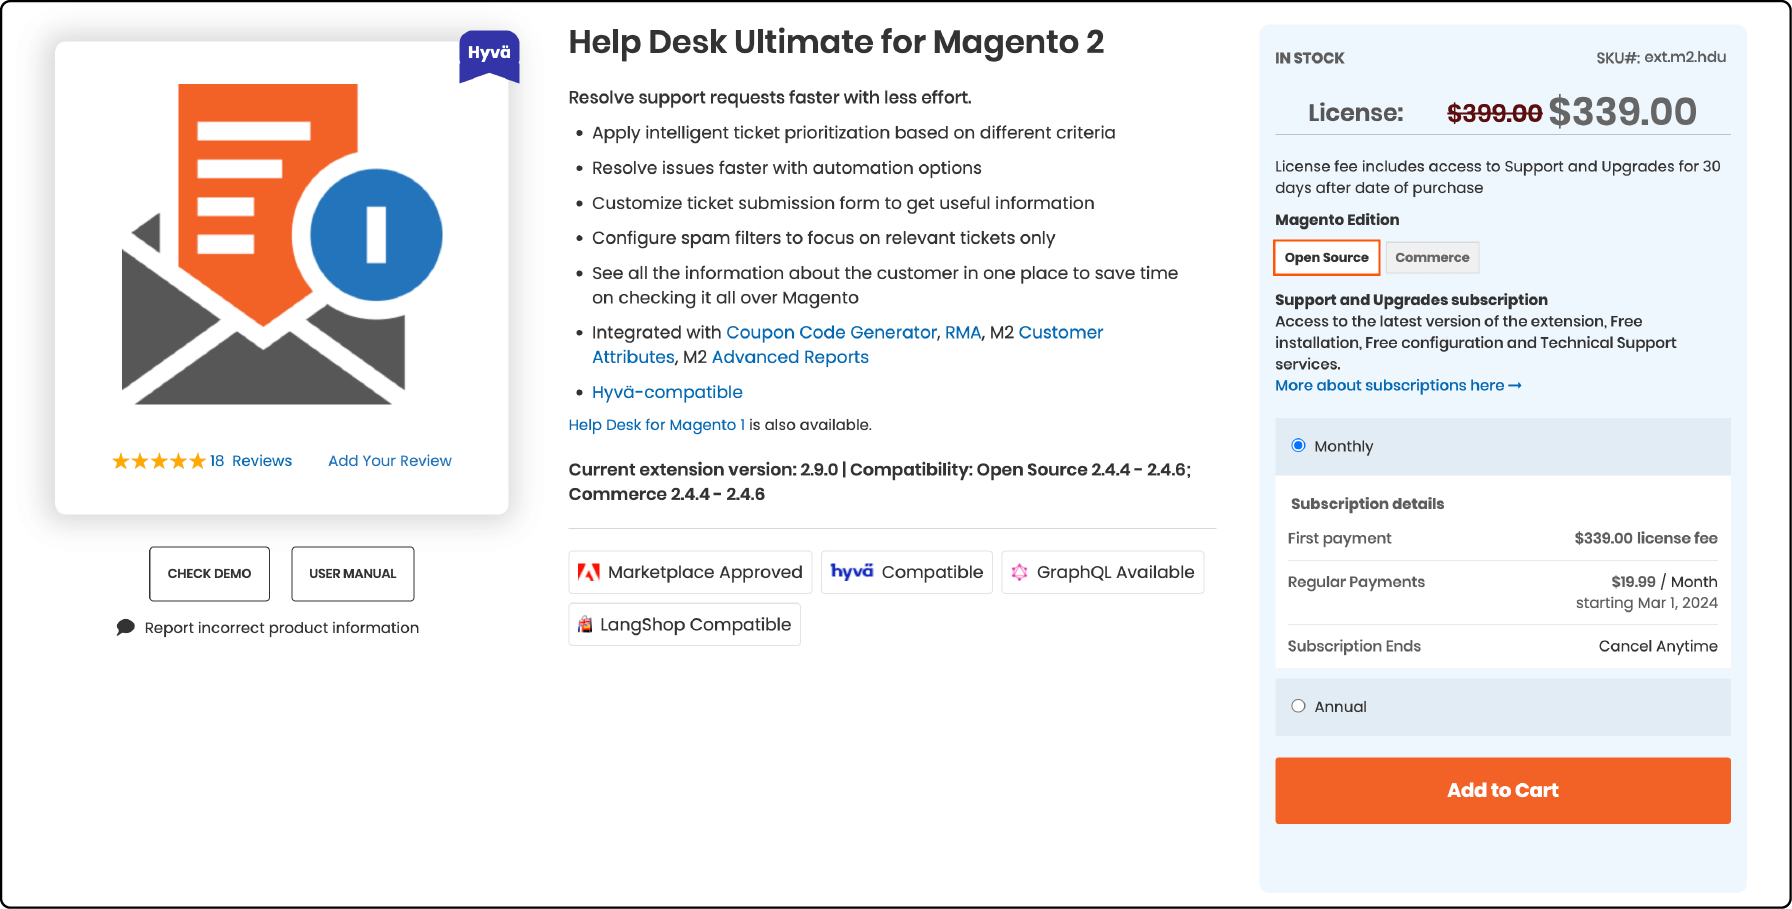The height and width of the screenshot is (909, 1792).
Task: Open M2 Customer Attributes link
Action: (x=848, y=345)
